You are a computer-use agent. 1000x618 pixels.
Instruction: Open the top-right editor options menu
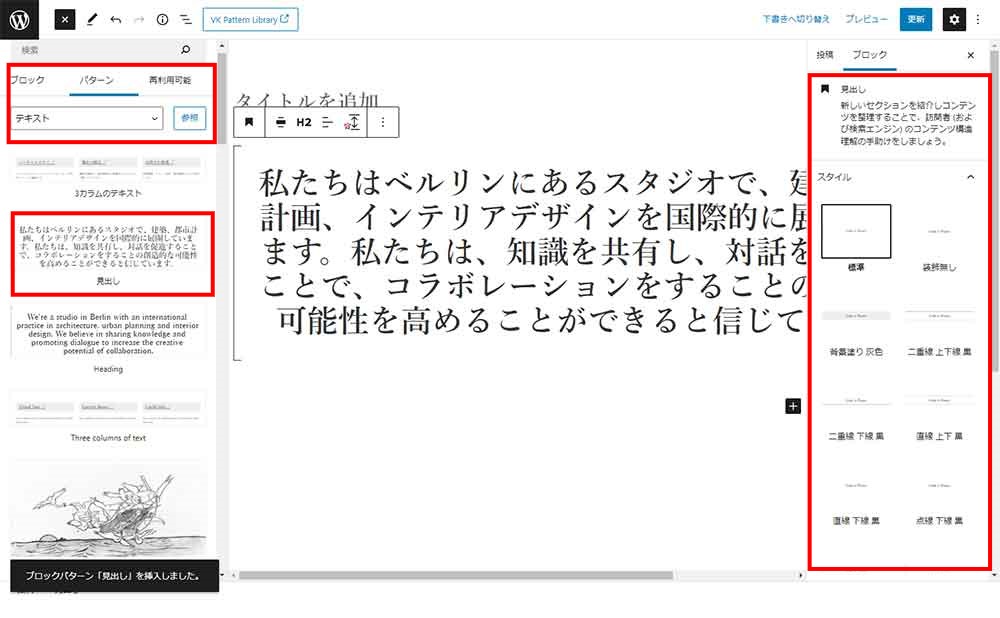(979, 19)
